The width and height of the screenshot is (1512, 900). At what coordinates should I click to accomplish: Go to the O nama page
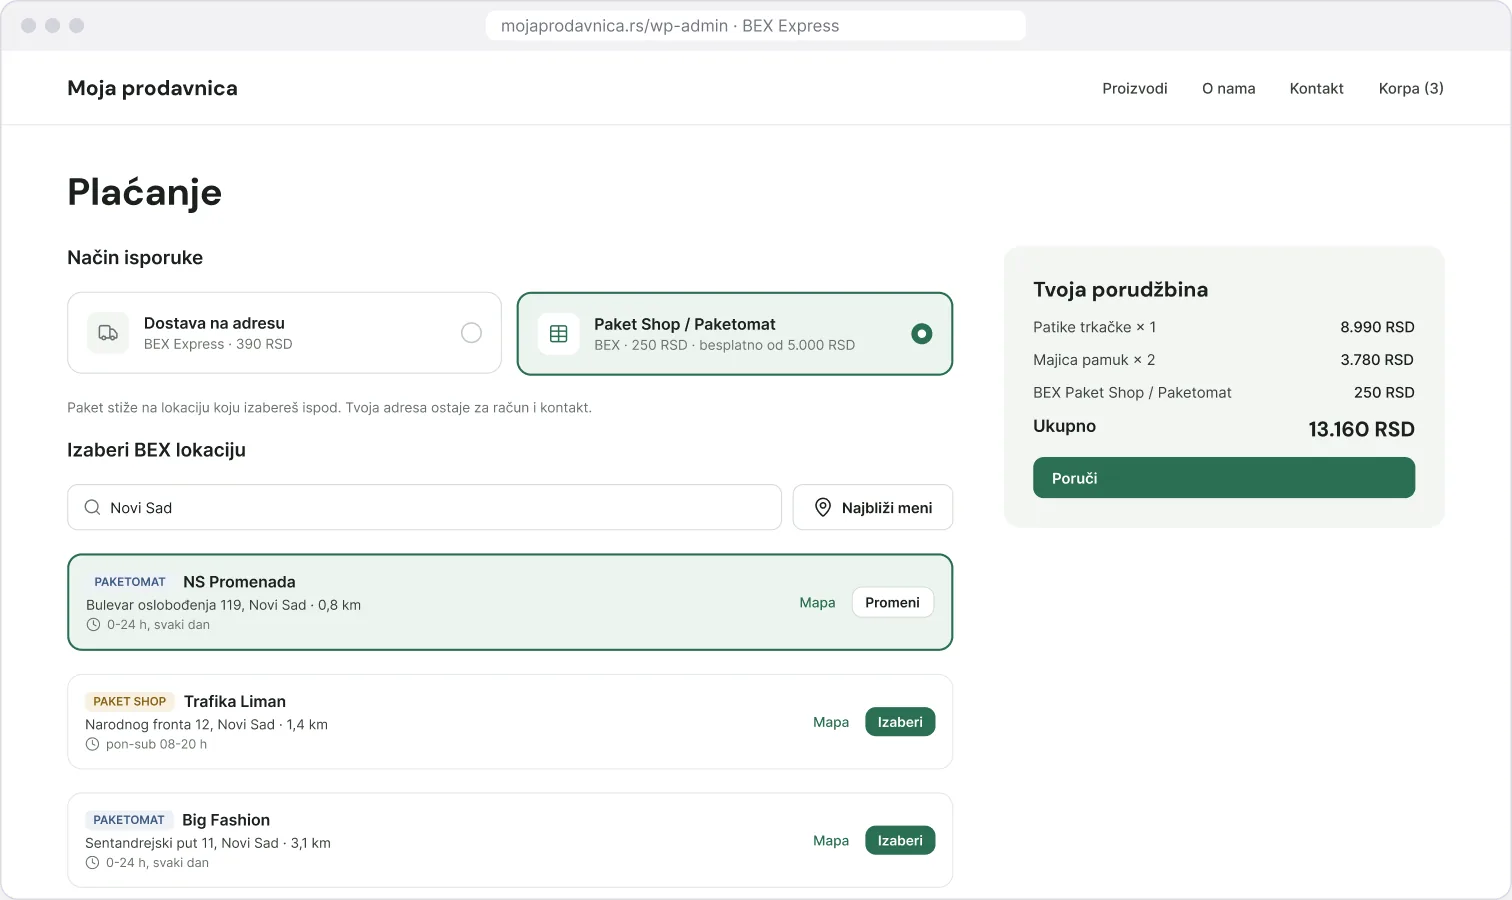(1229, 88)
